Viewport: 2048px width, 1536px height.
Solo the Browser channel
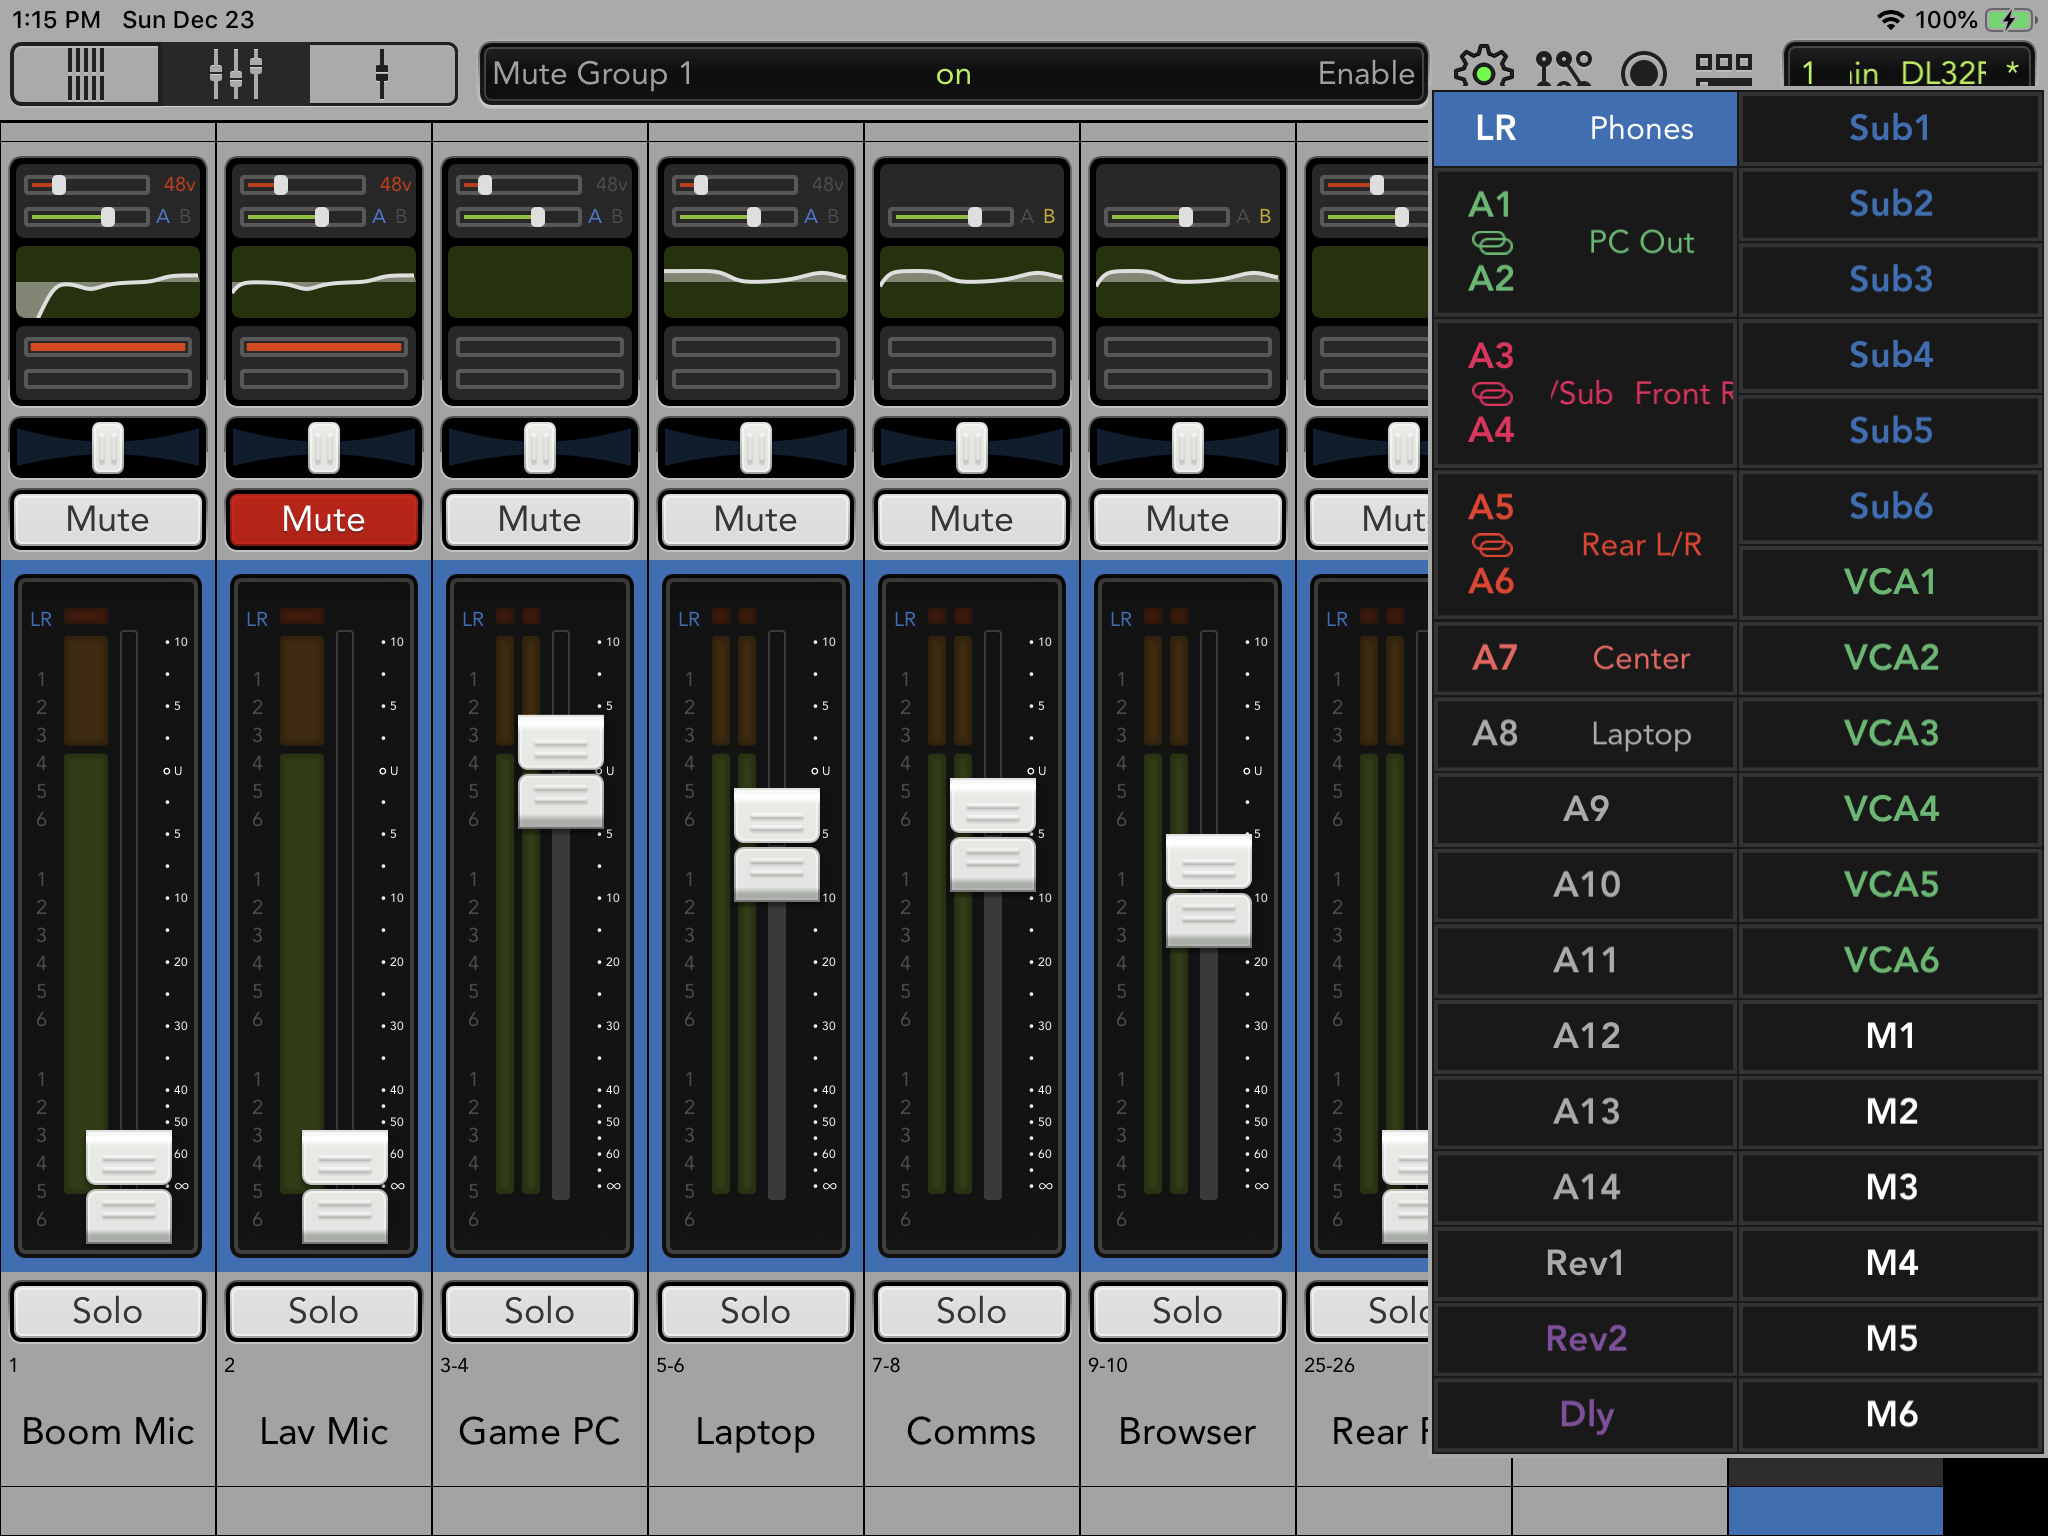pos(1188,1311)
